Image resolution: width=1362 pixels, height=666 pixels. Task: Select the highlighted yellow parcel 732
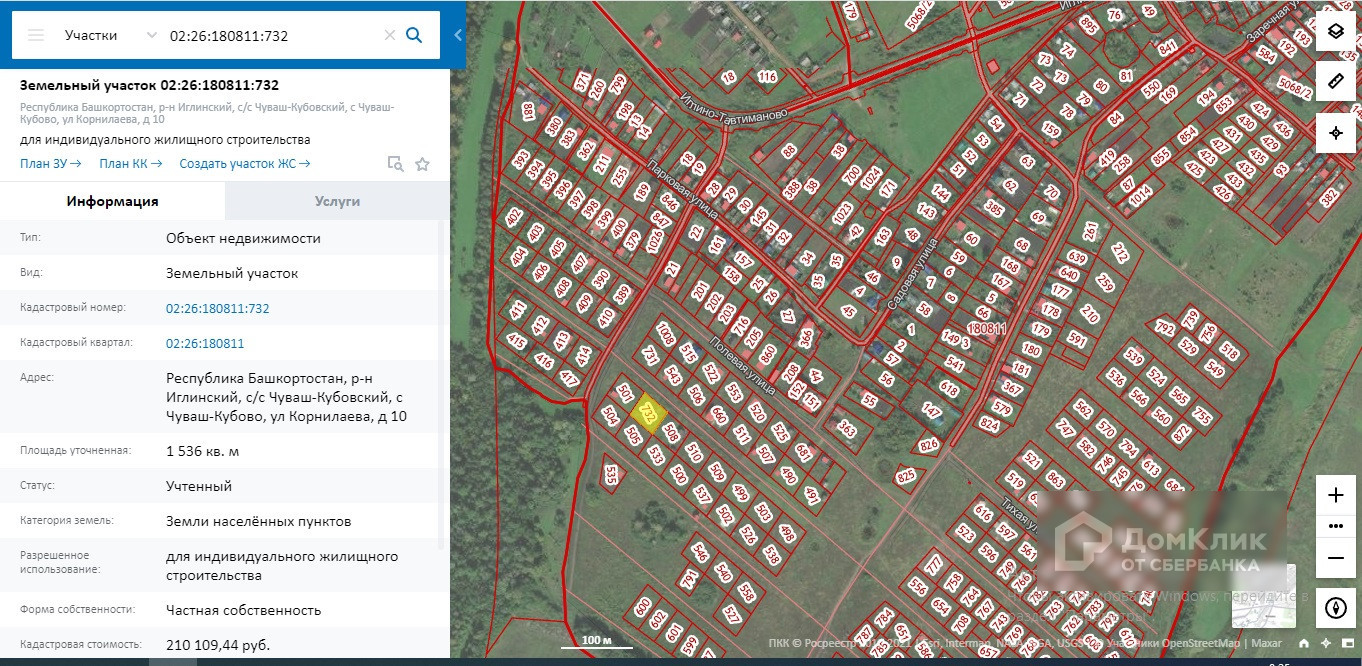click(651, 414)
